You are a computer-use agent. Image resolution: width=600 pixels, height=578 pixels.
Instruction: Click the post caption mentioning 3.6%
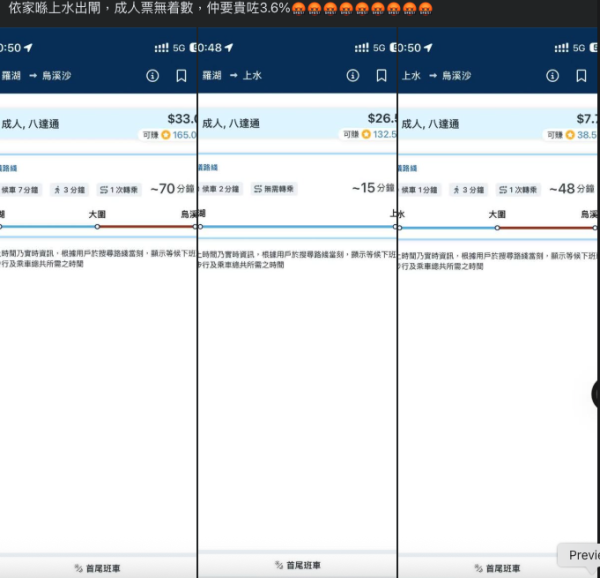[220, 8]
